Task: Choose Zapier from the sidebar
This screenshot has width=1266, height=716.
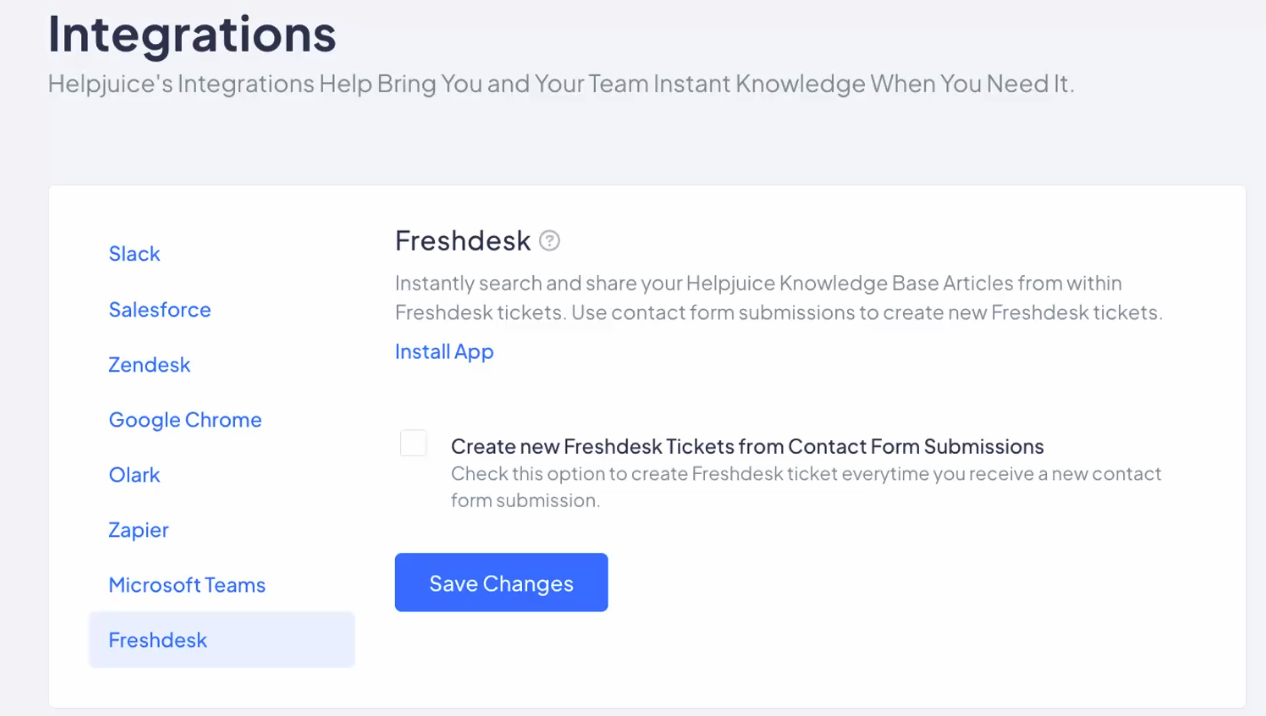Action: coord(138,530)
